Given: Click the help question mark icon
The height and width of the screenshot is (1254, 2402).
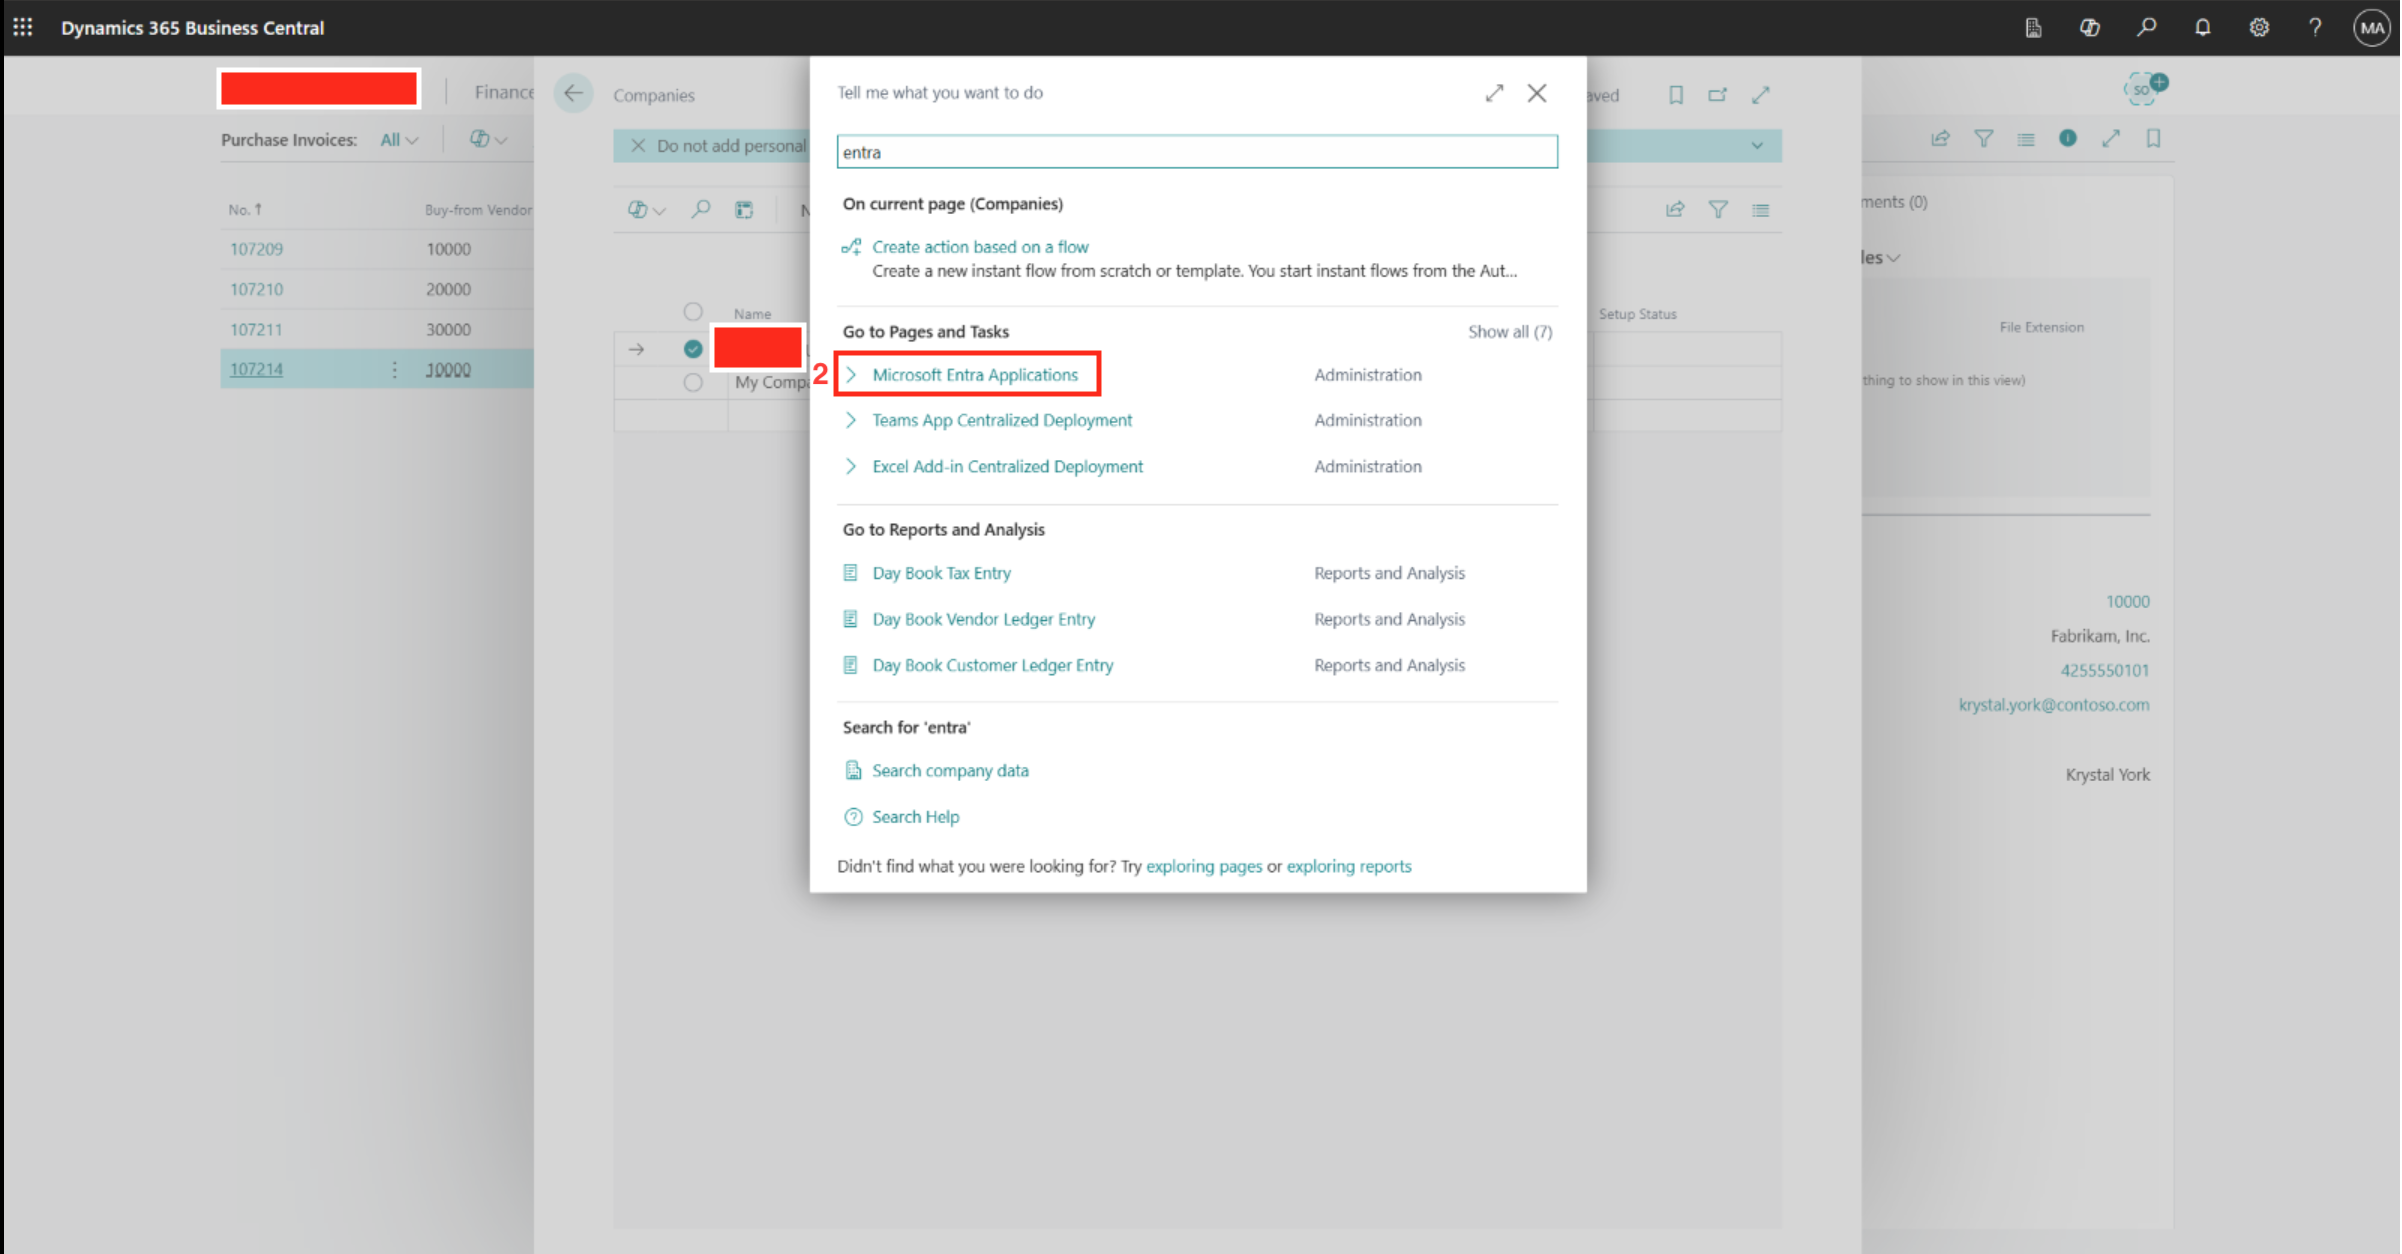Looking at the screenshot, I should [x=2315, y=27].
